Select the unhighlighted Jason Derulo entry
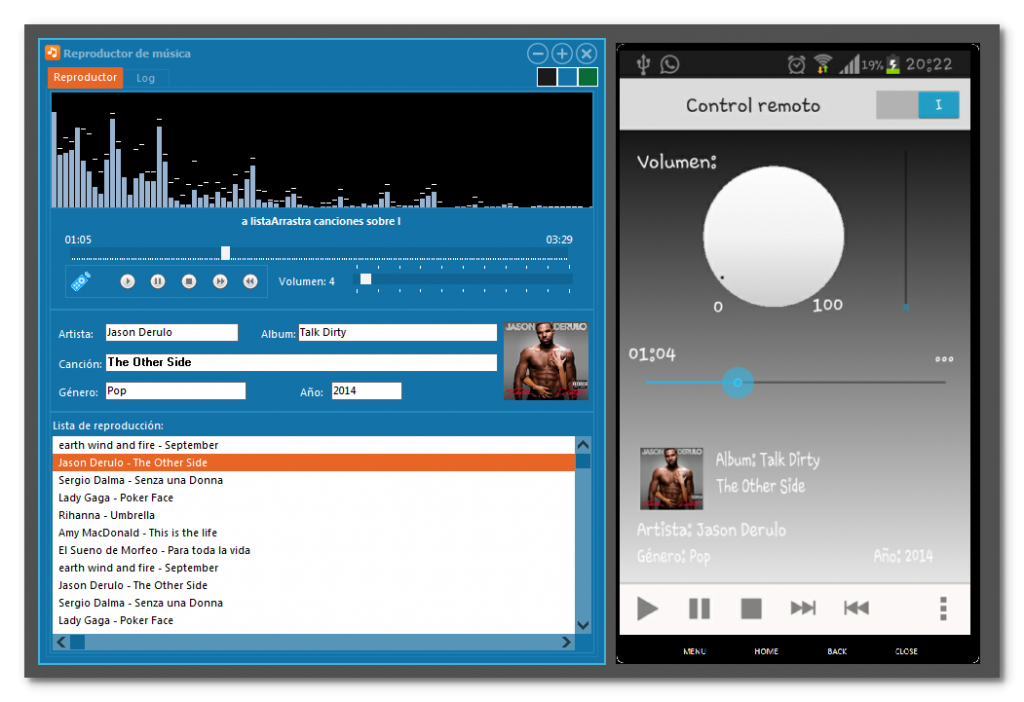Screen dimensions: 1024x702 pos(313,586)
